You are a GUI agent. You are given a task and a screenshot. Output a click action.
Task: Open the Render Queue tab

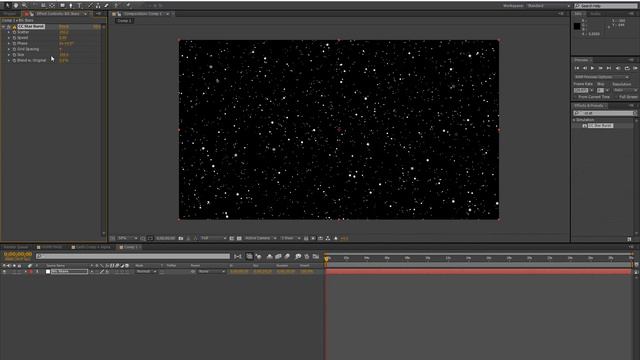click(x=16, y=247)
